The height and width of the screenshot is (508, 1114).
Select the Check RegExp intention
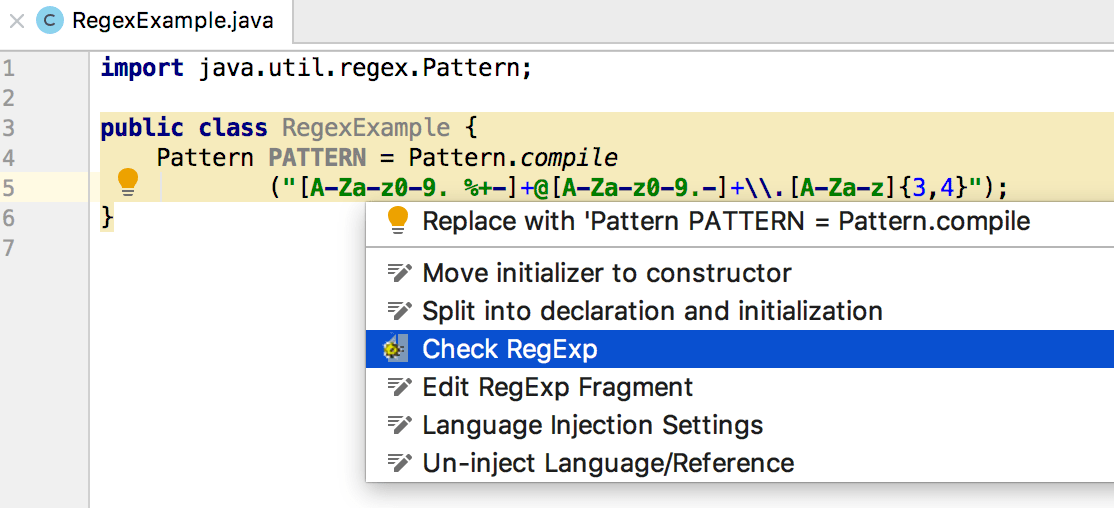pos(740,349)
